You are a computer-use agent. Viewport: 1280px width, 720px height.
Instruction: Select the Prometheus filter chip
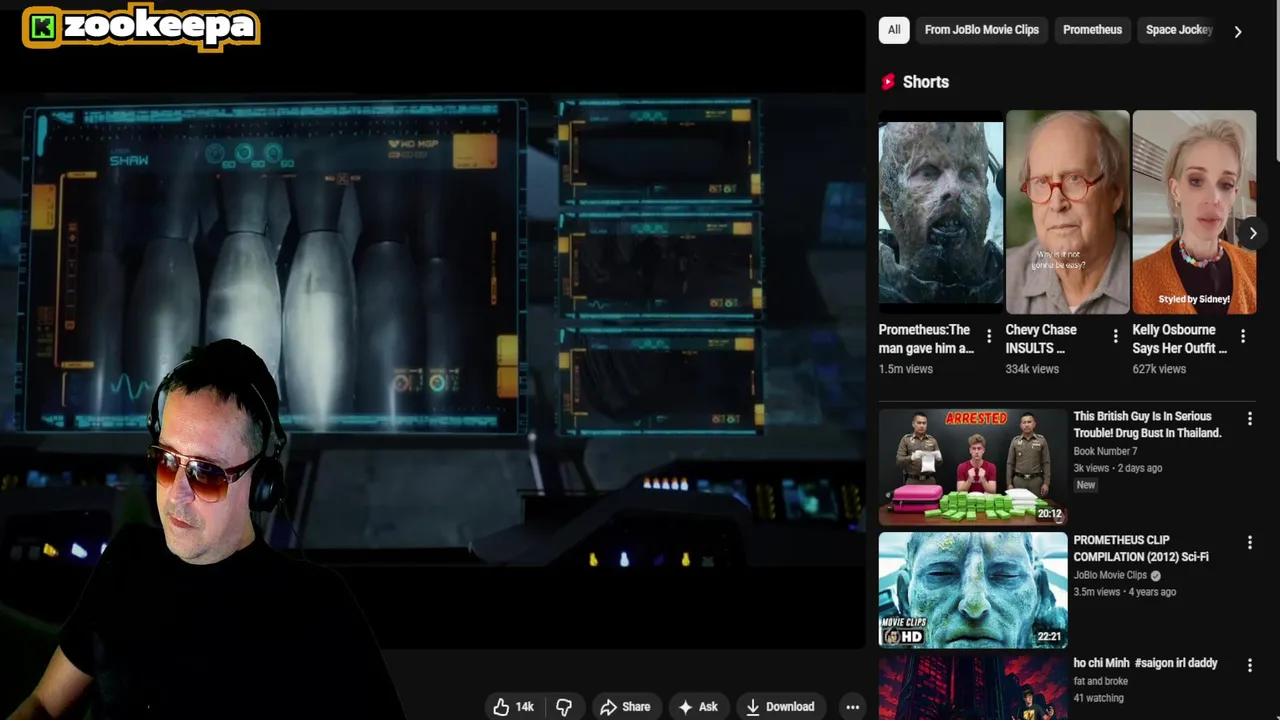point(1092,30)
